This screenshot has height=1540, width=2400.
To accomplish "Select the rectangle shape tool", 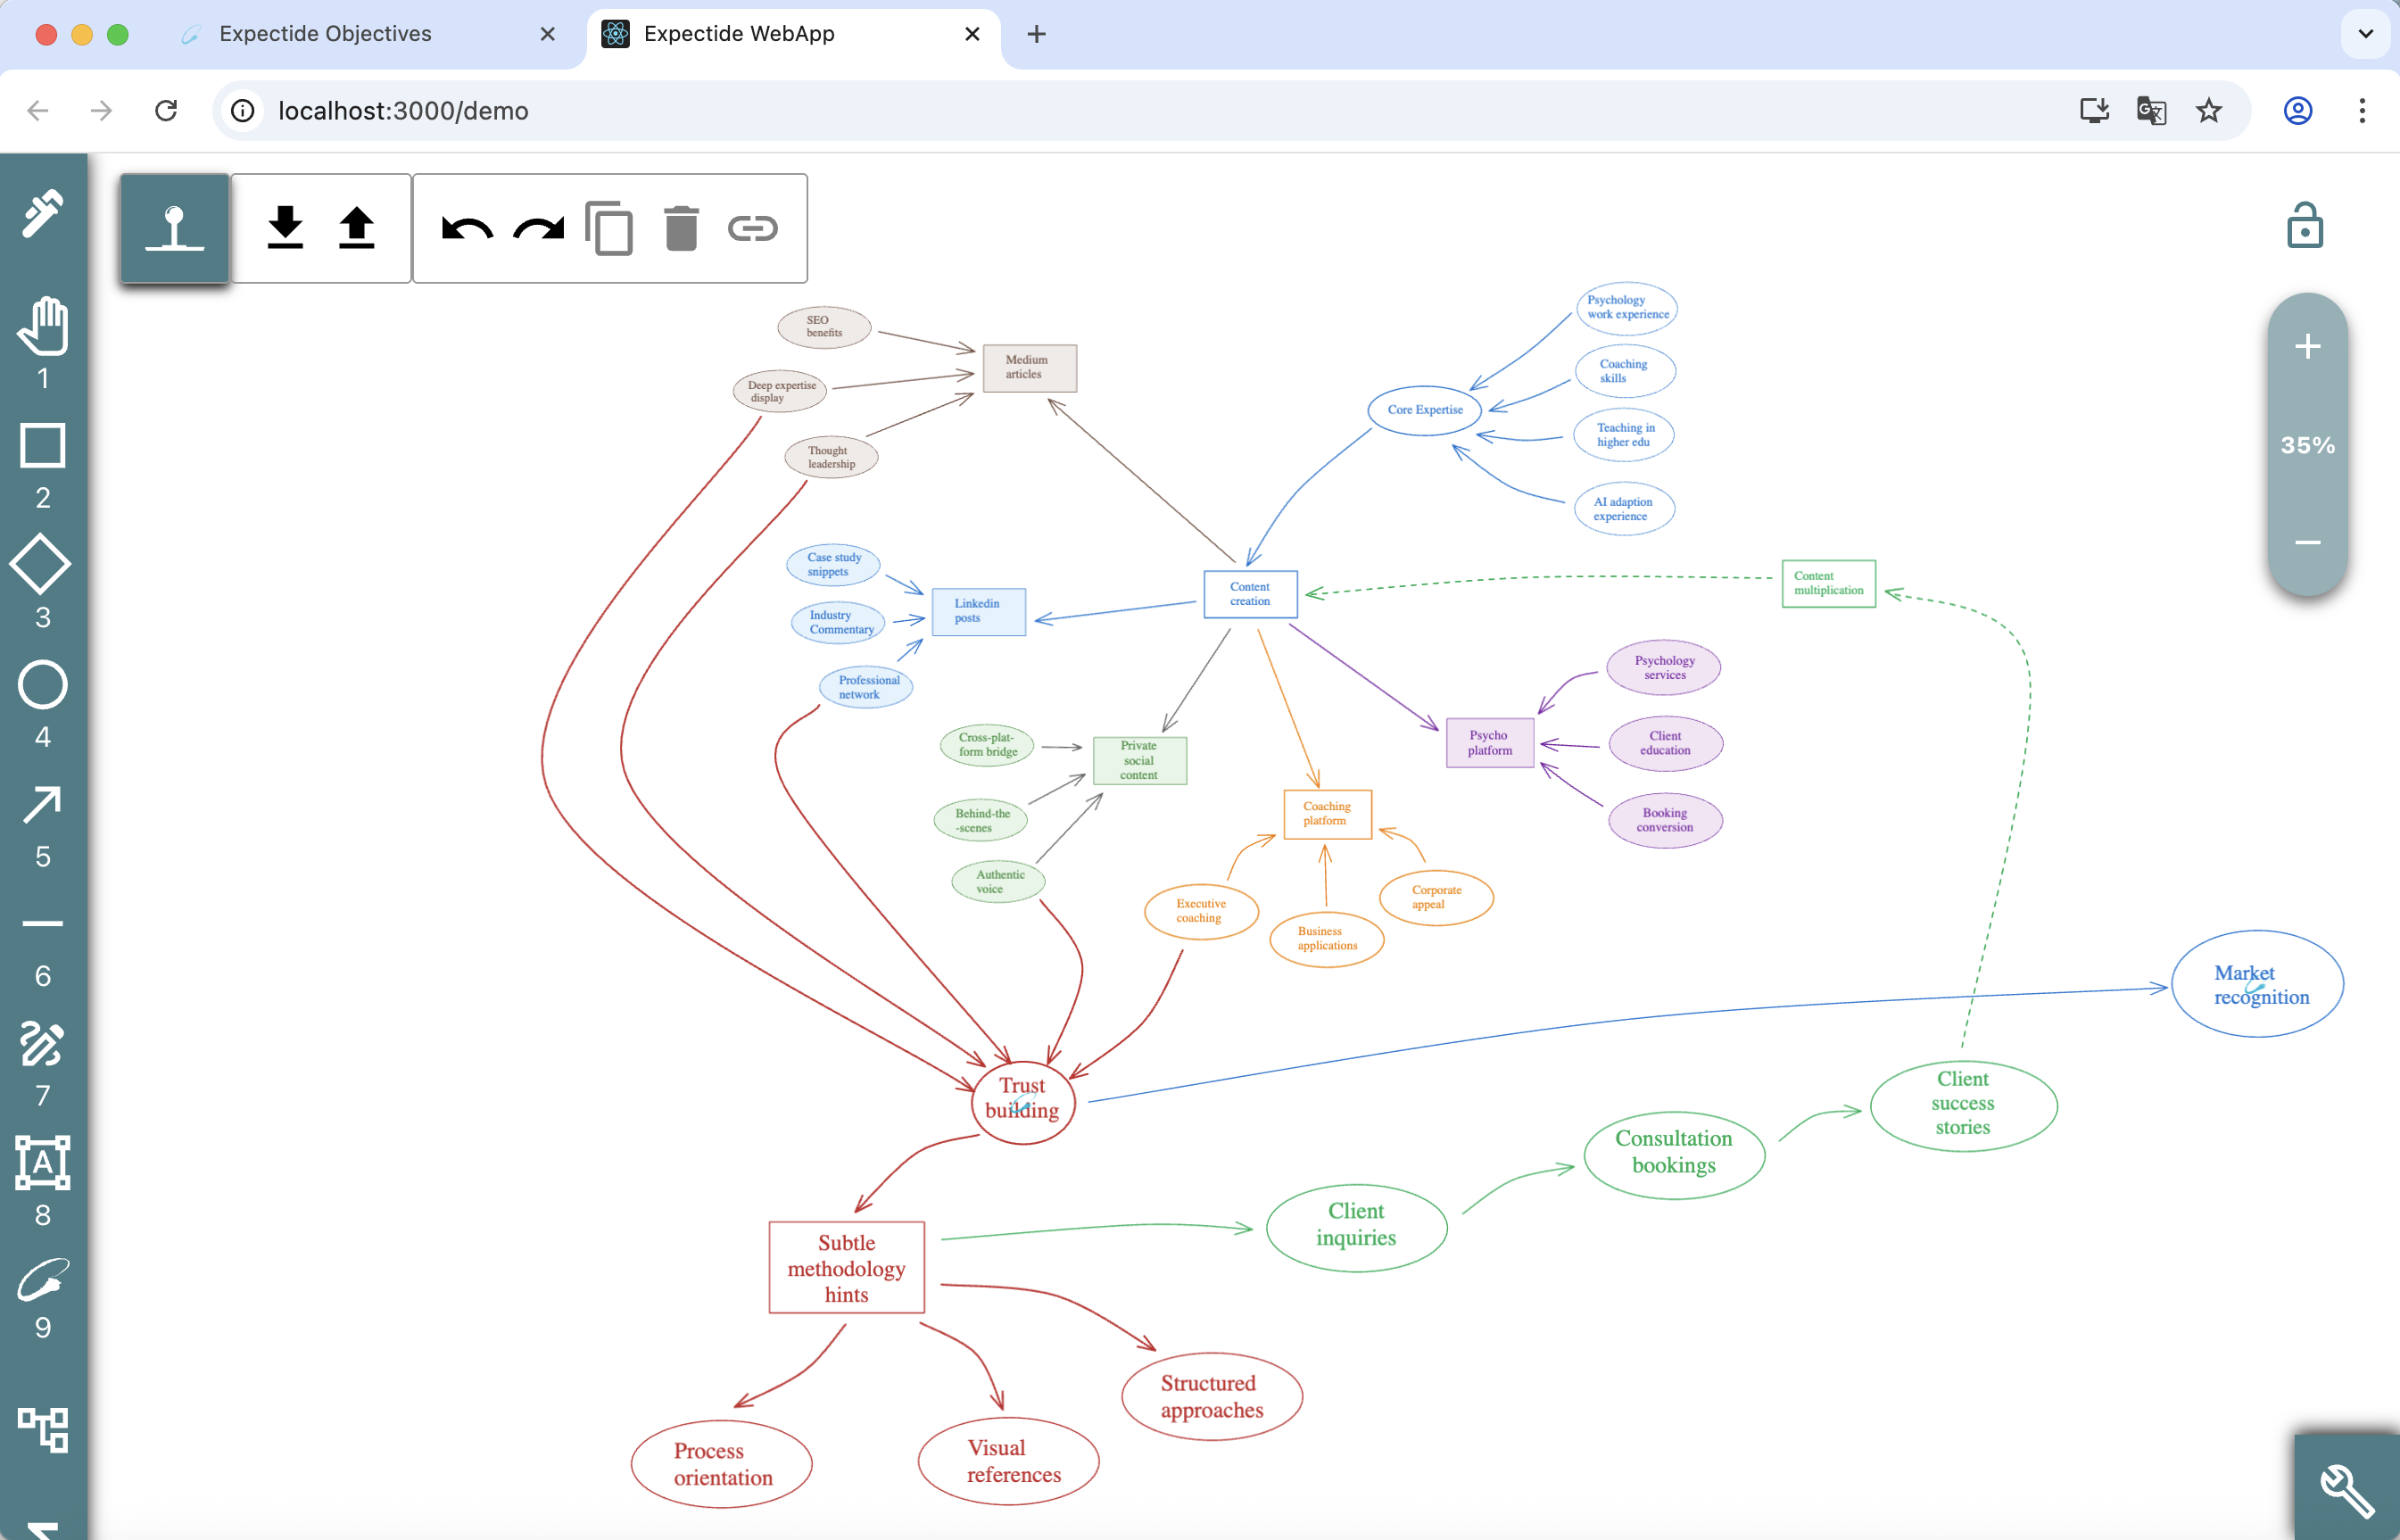I will pyautogui.click(x=43, y=446).
